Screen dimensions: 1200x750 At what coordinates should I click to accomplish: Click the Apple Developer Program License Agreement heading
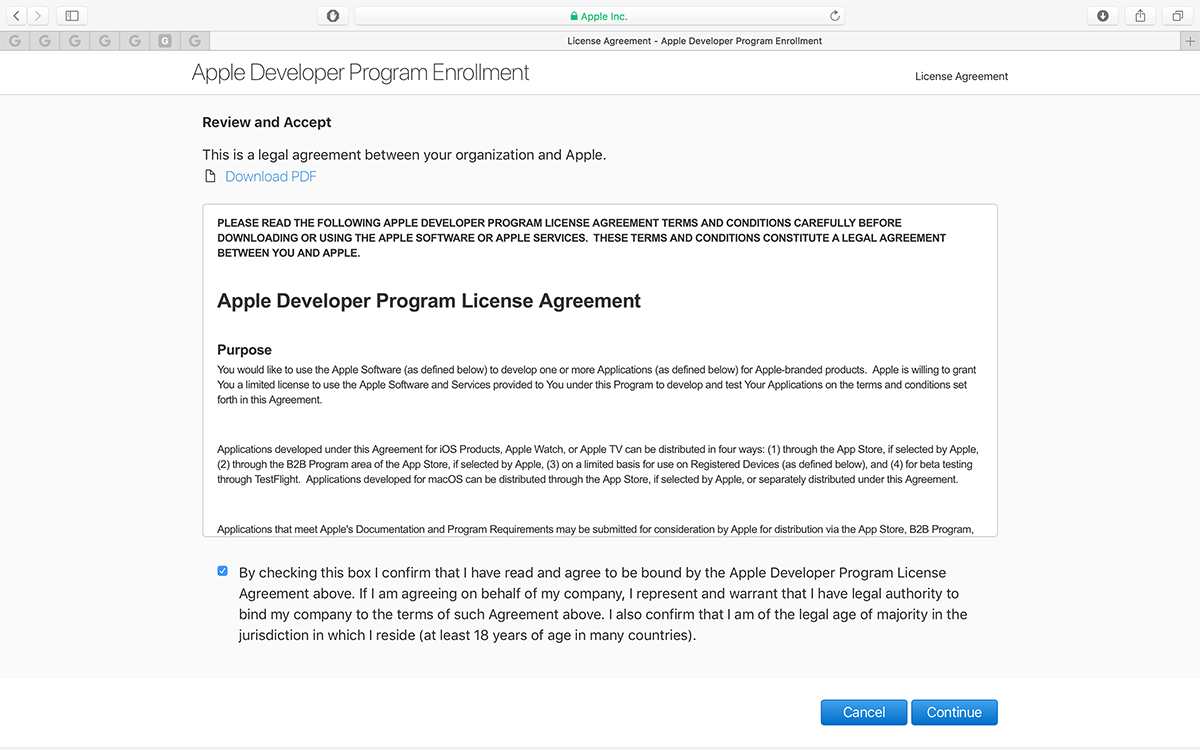click(429, 301)
